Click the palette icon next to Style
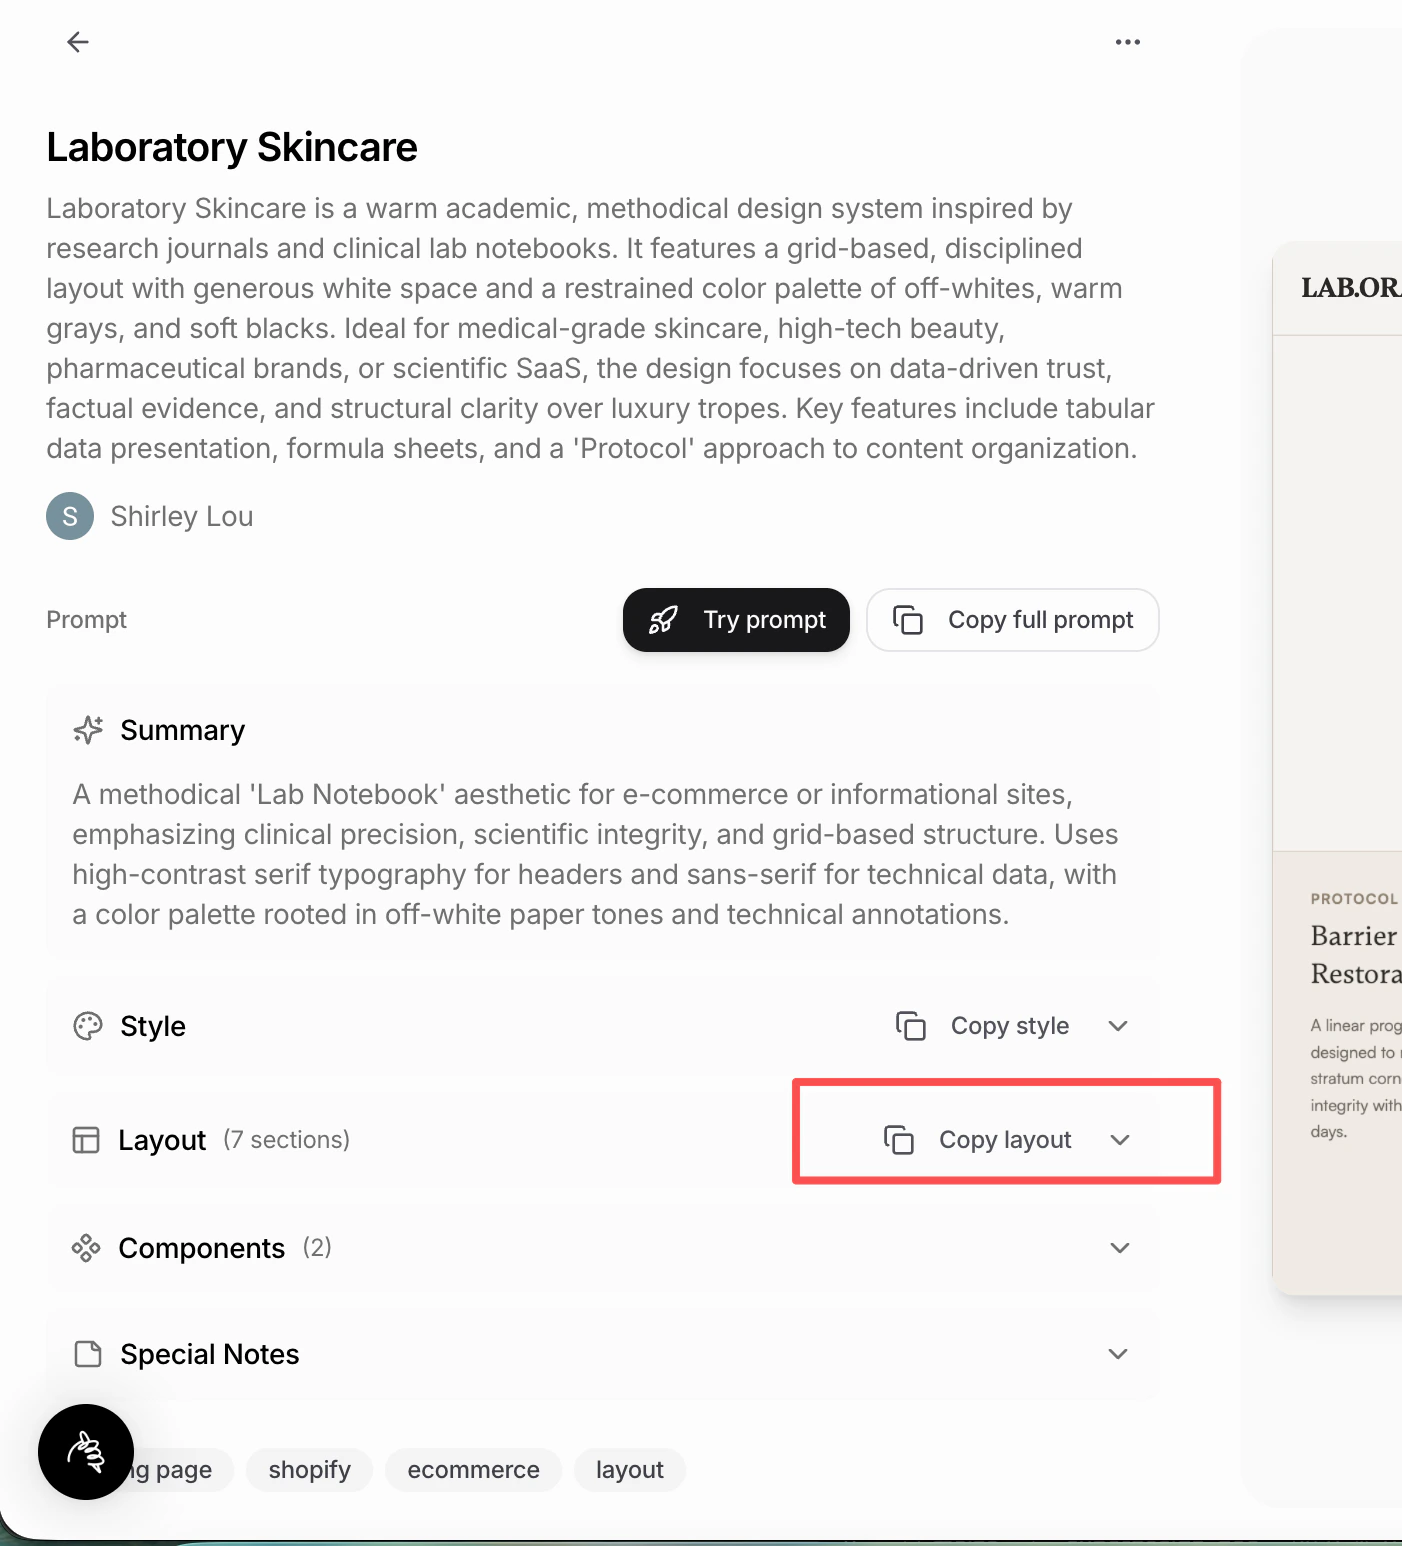This screenshot has width=1402, height=1546. click(87, 1025)
